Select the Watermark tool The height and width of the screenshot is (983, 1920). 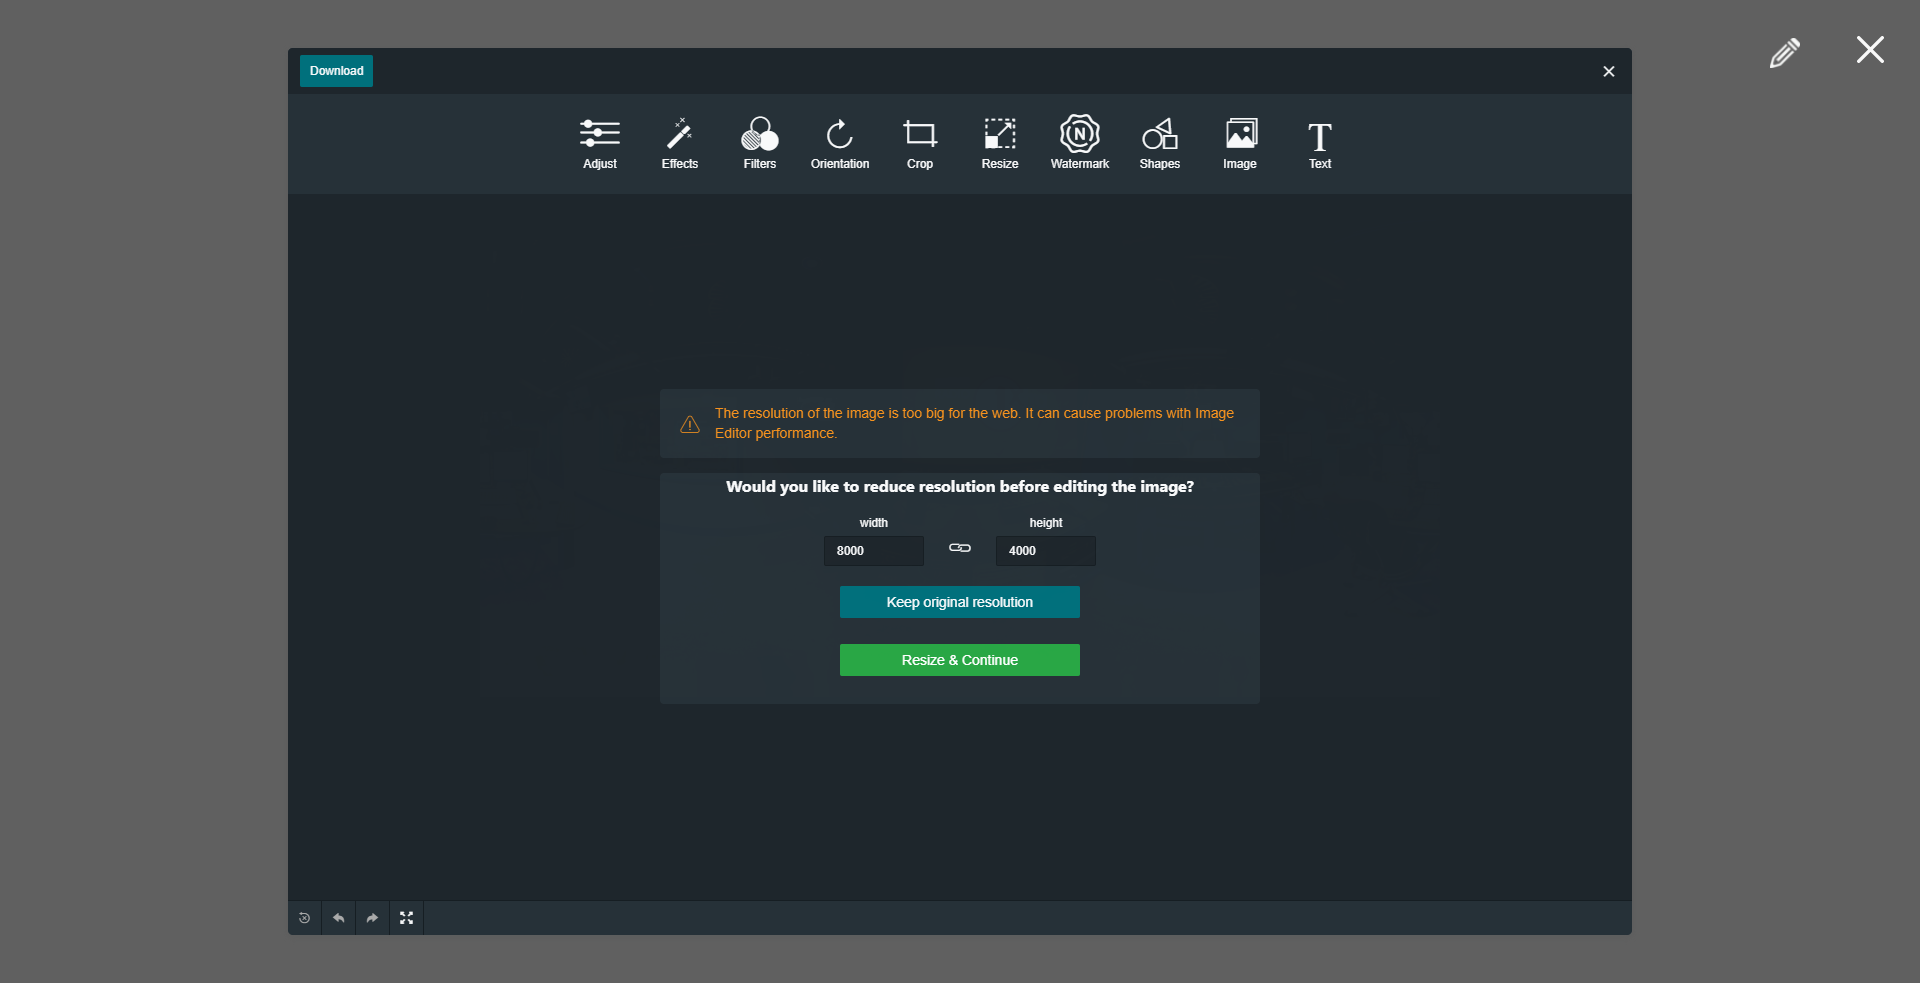(x=1079, y=143)
